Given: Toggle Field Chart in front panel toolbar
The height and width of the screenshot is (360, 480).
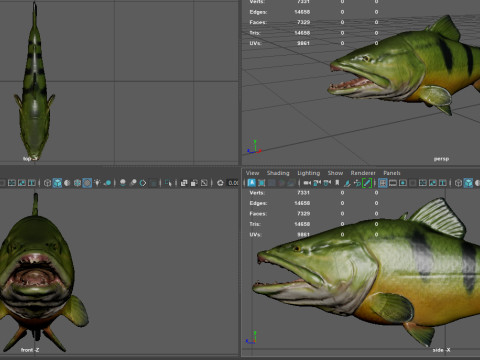Looking at the screenshot, I should click(12, 183).
